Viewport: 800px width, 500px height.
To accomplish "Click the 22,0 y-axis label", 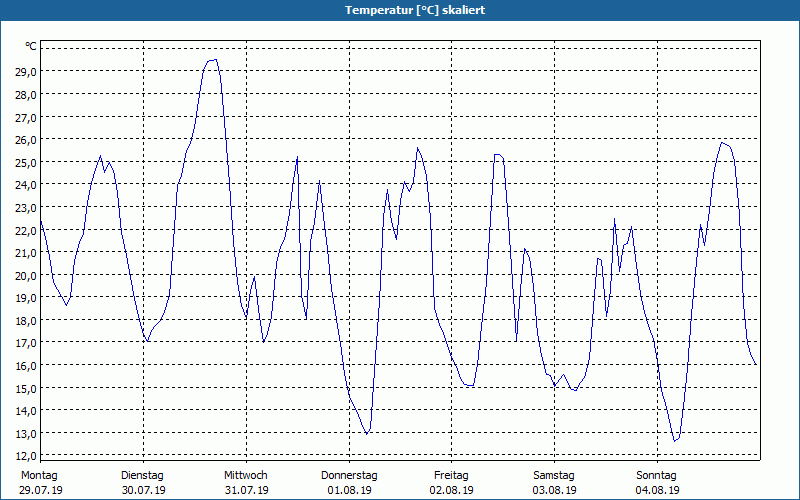I will click(26, 231).
